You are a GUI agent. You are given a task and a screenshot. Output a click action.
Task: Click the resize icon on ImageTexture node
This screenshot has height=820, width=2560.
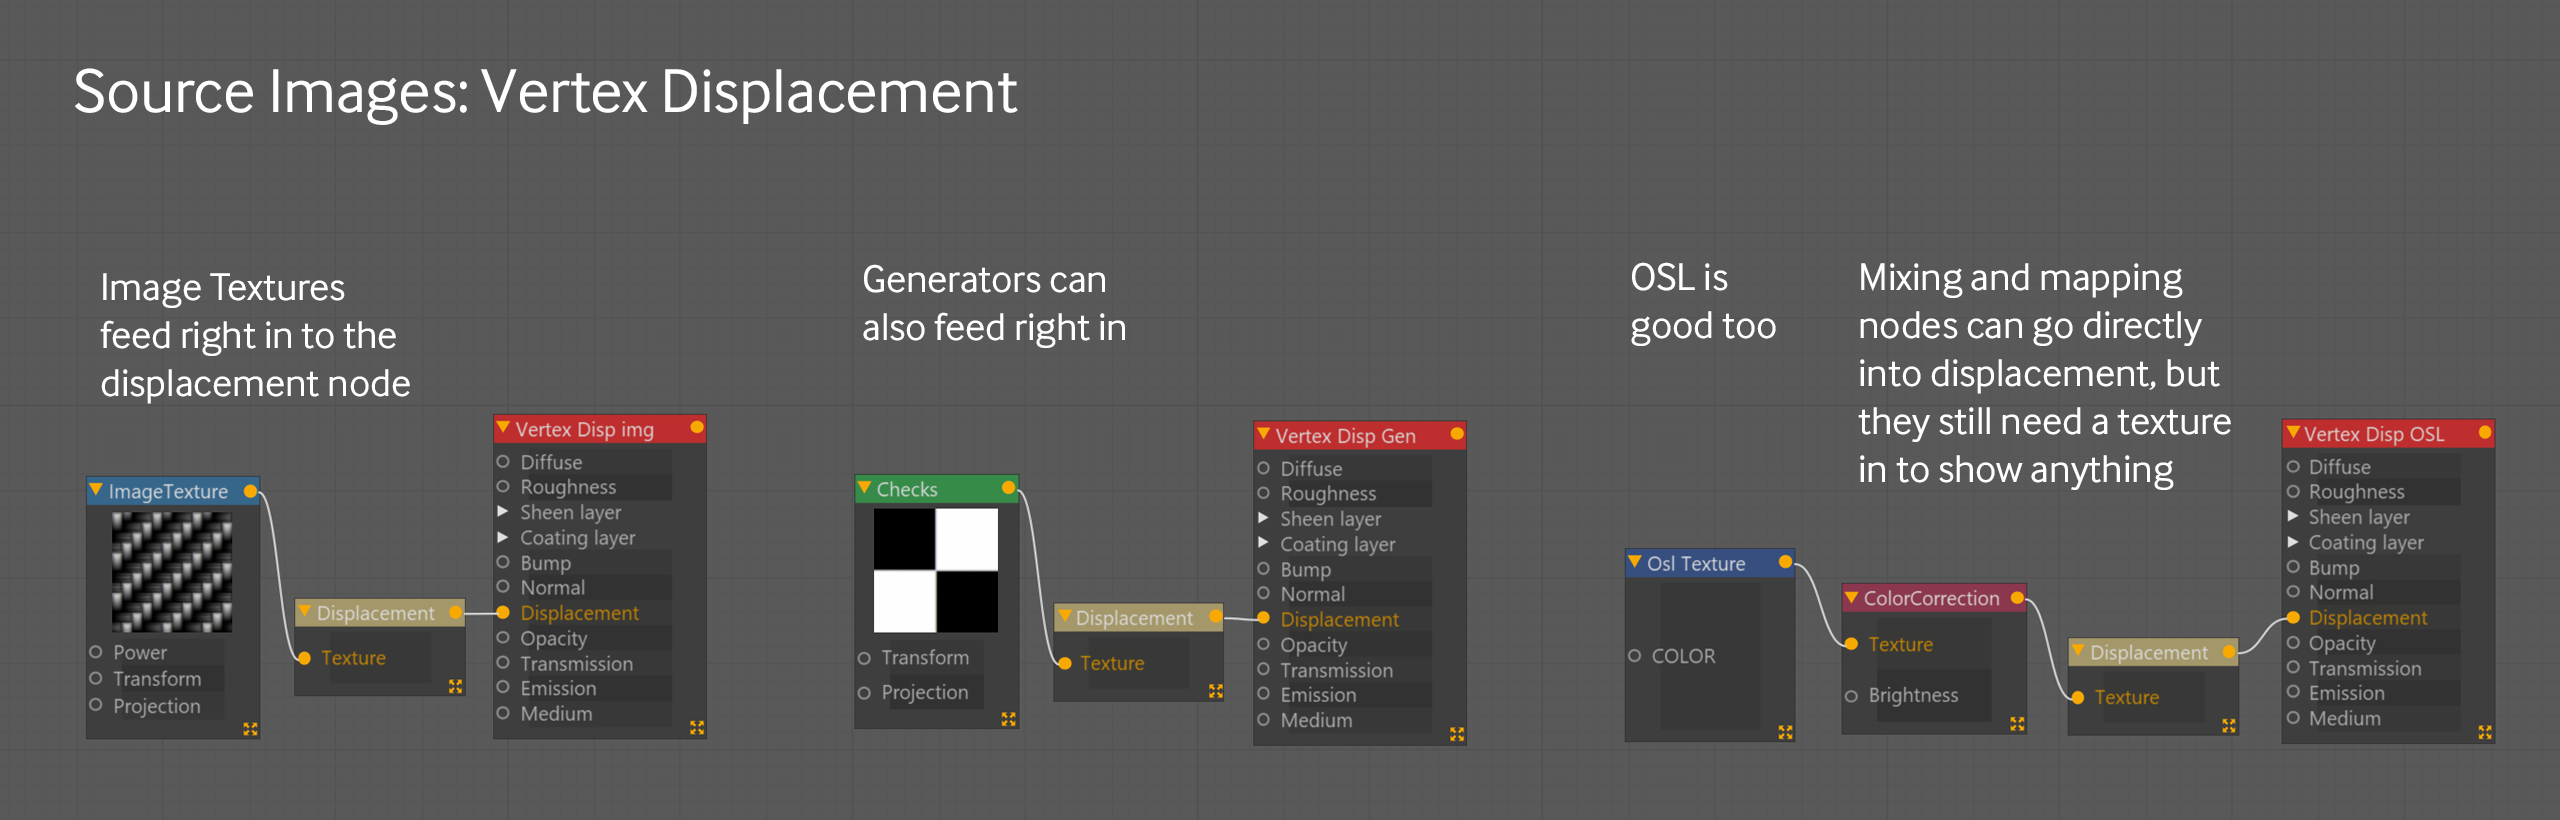coord(250,729)
